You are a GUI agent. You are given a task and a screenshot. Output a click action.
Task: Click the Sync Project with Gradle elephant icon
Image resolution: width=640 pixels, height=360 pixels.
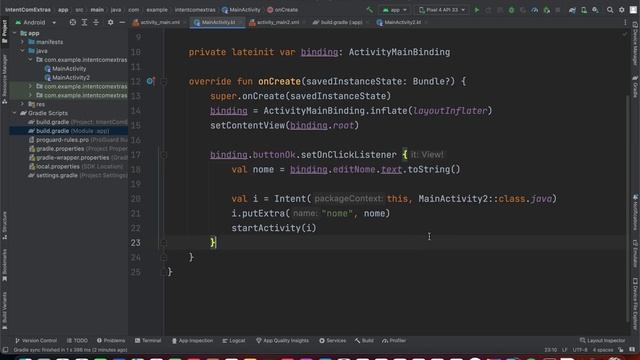(x=572, y=10)
